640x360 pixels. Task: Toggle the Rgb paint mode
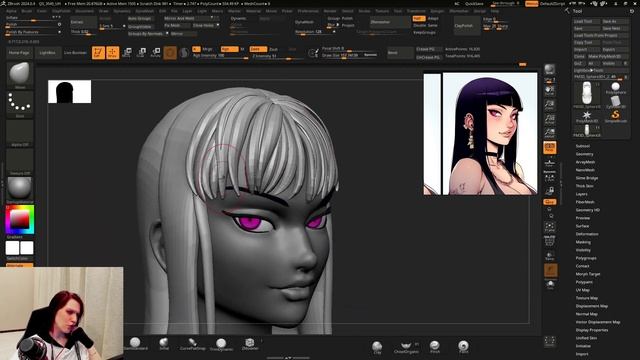point(229,49)
